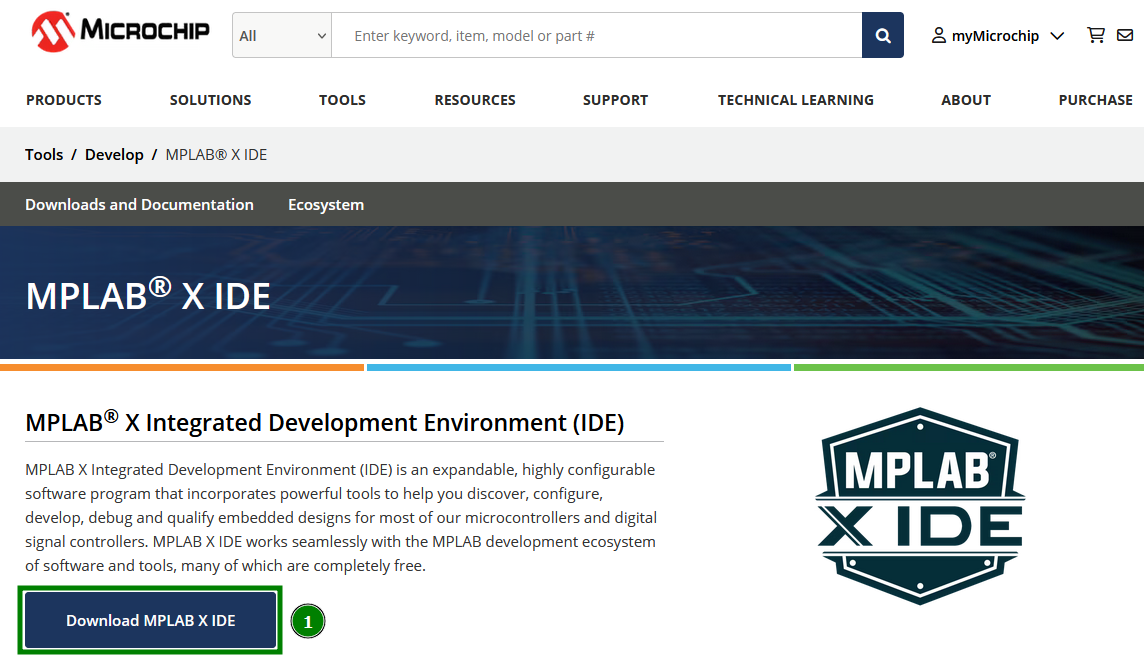1144x663 pixels.
Task: Click the magnifier search button
Action: [883, 35]
